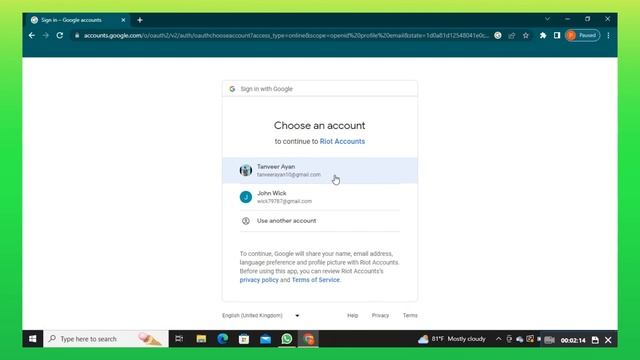640x360 pixels.
Task: Select Use another account
Action: coord(320,221)
